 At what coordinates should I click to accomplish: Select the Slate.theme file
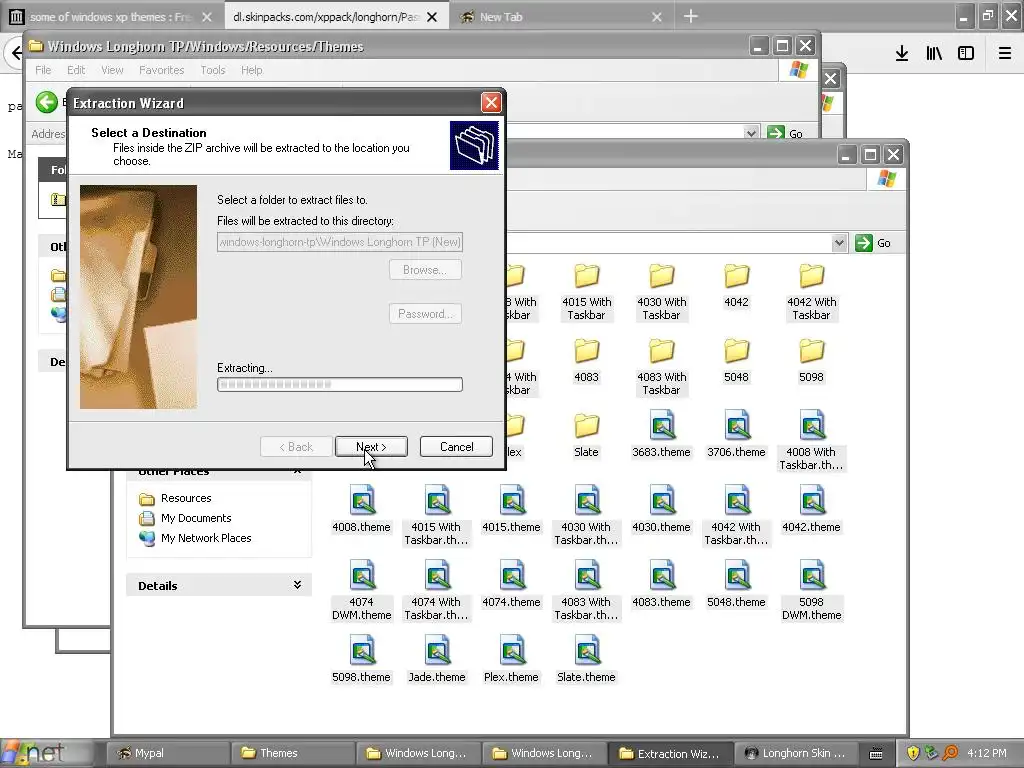586,660
